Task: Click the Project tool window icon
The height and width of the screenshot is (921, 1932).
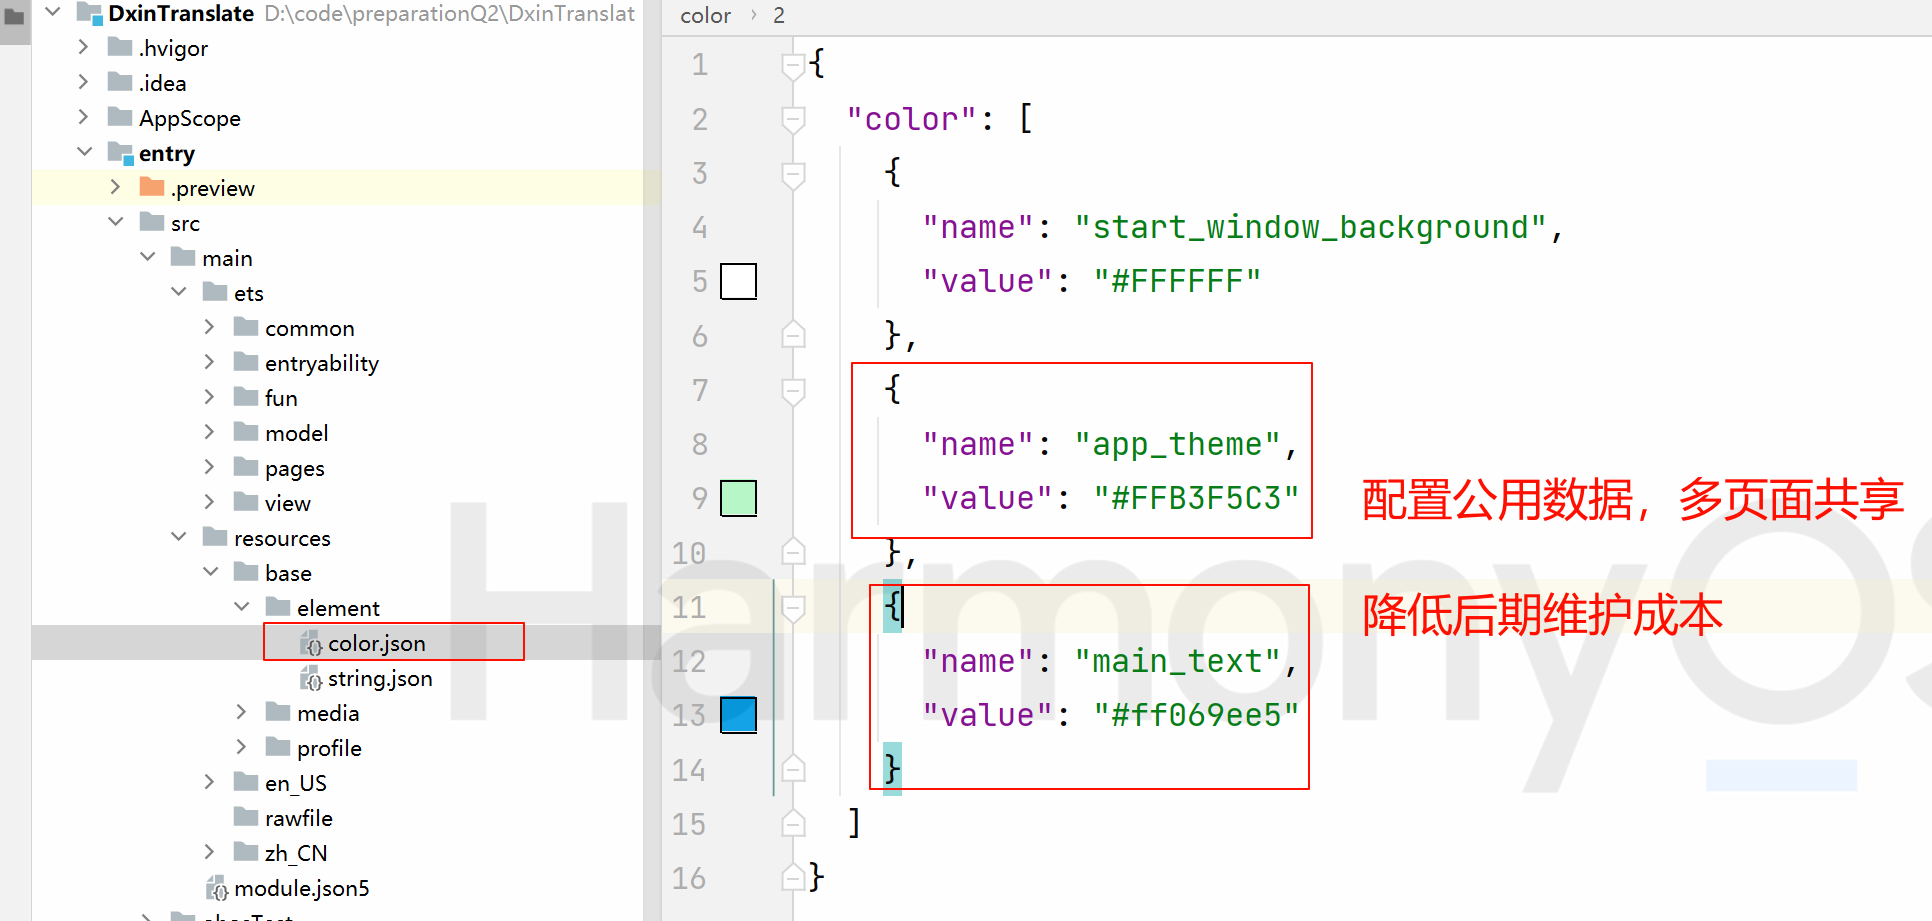Action: tap(14, 17)
